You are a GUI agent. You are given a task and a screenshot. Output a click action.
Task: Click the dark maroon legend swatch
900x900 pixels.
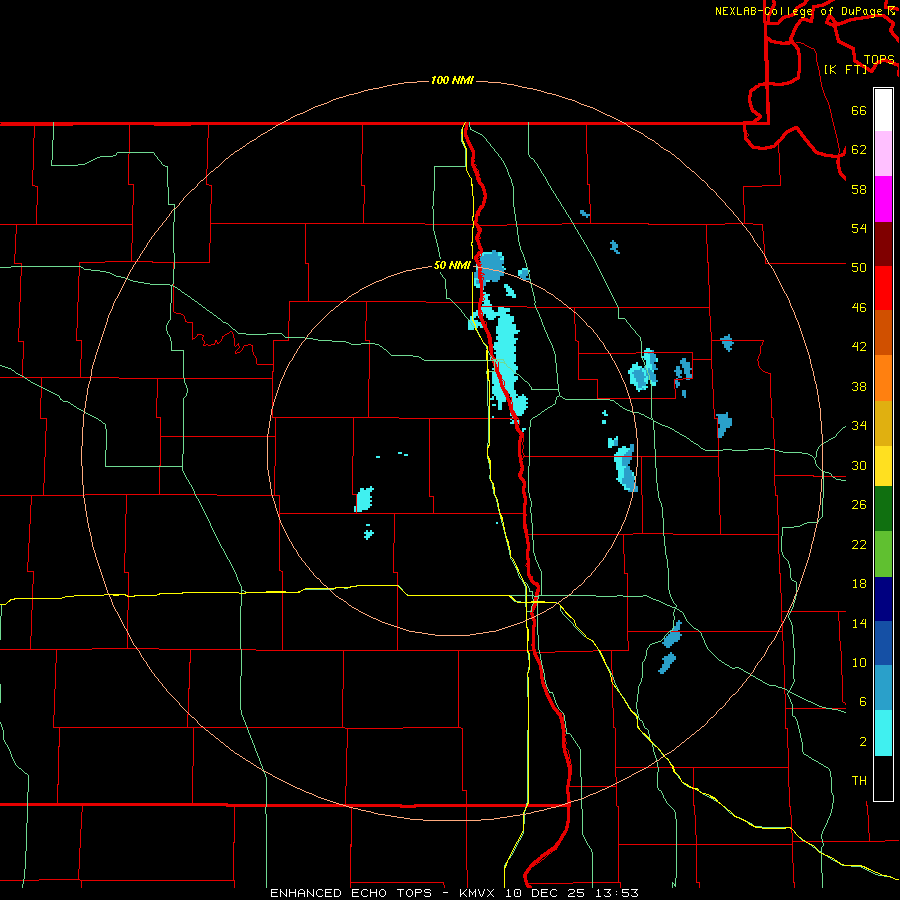(x=883, y=243)
